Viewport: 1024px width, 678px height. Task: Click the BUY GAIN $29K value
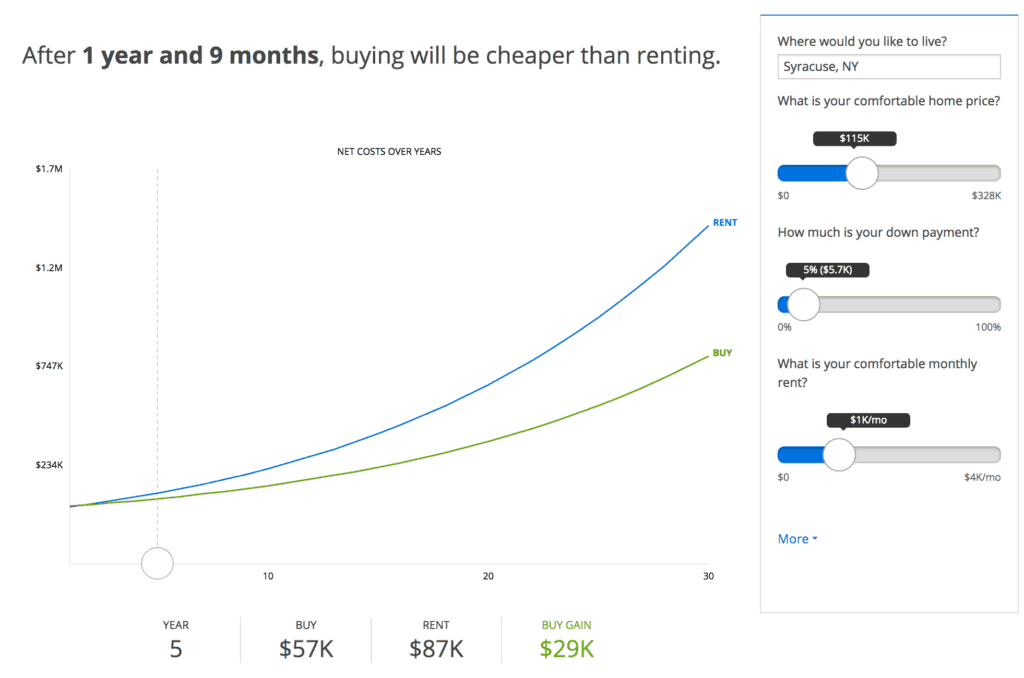coord(566,649)
